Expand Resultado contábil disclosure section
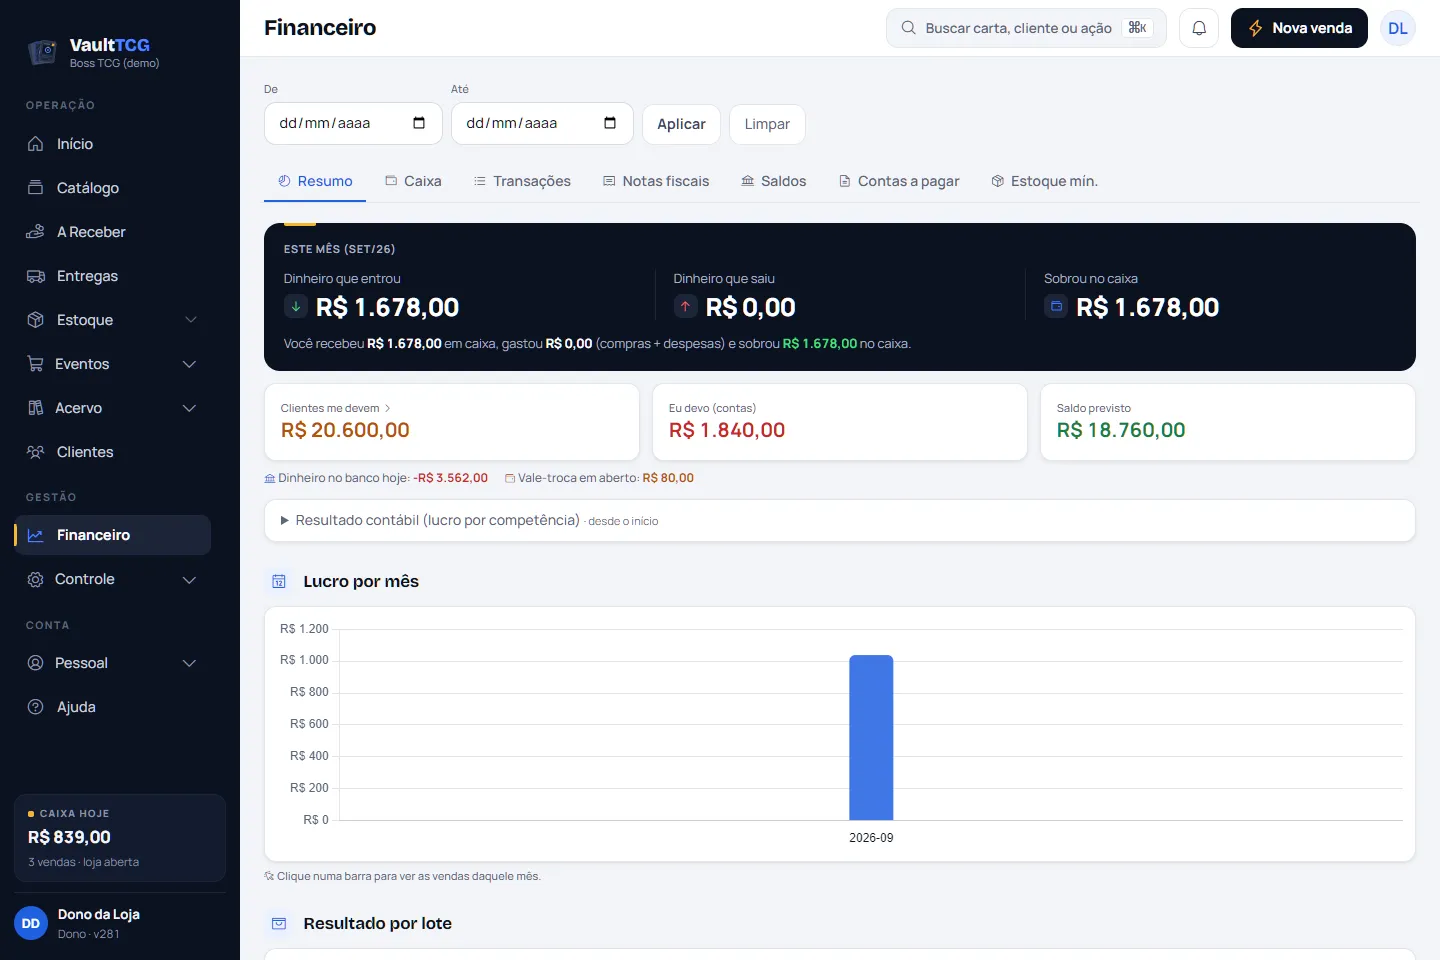Screen dimensions: 1440x960 pyautogui.click(x=839, y=520)
